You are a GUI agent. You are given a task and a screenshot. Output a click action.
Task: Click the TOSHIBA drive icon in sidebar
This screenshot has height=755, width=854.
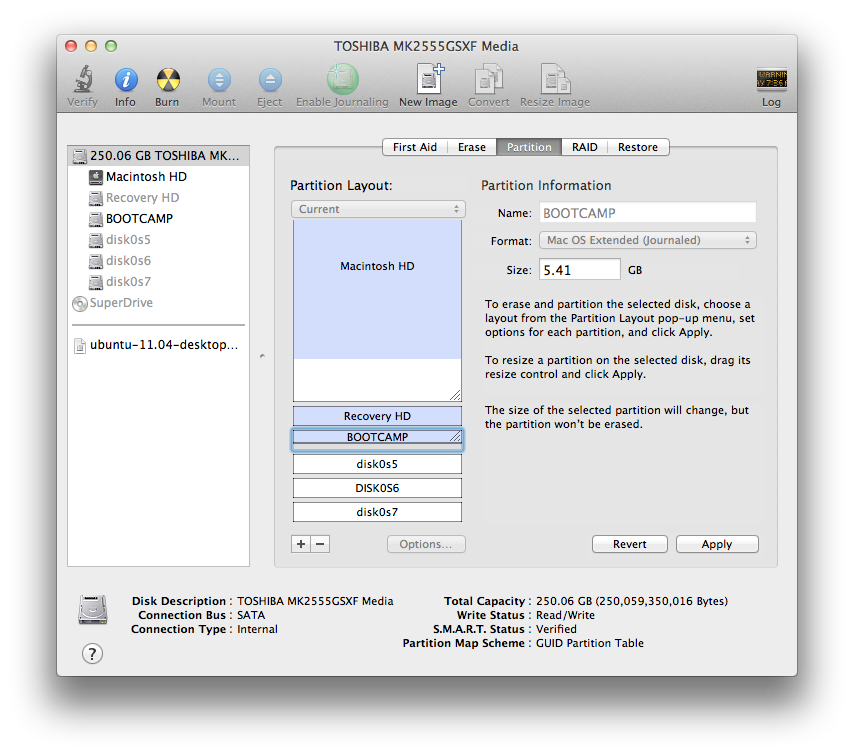click(x=80, y=156)
